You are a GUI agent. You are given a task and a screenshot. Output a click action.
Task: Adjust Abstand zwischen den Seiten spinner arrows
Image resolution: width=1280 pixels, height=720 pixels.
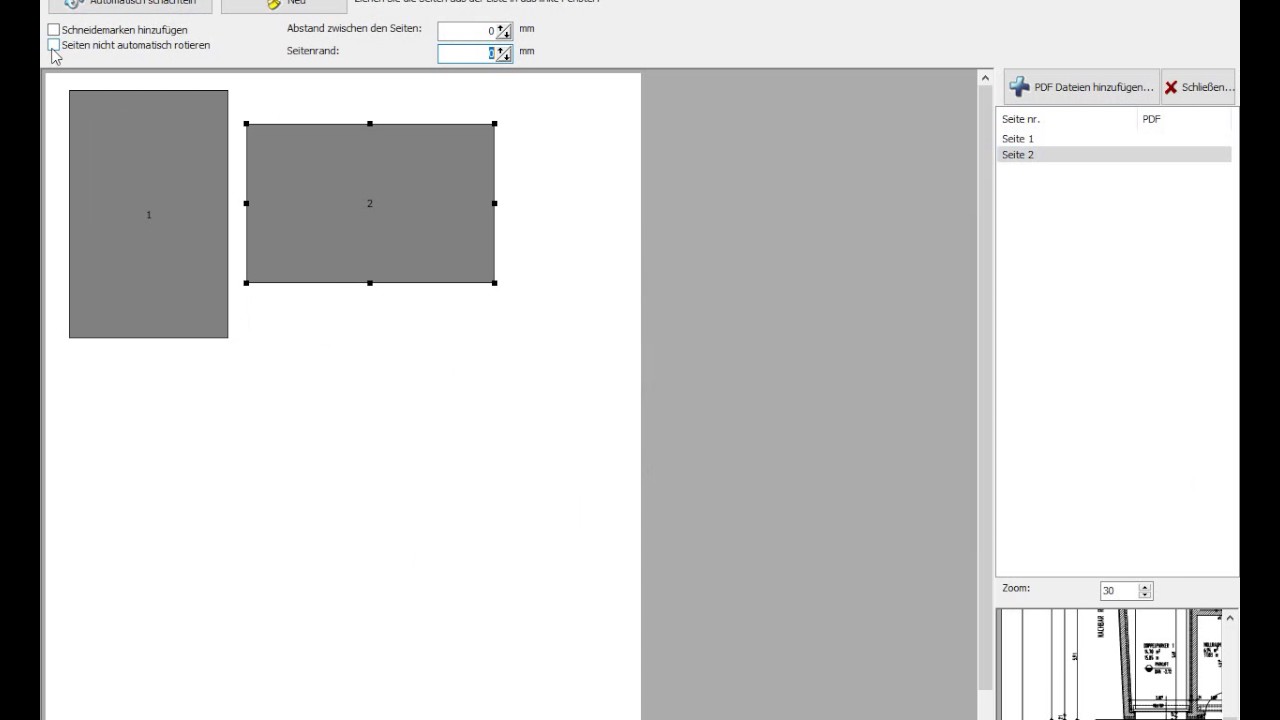[x=504, y=31]
